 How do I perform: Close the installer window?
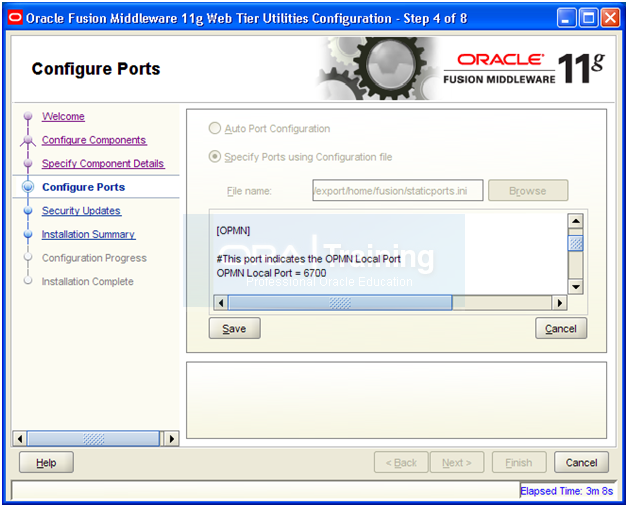611,18
